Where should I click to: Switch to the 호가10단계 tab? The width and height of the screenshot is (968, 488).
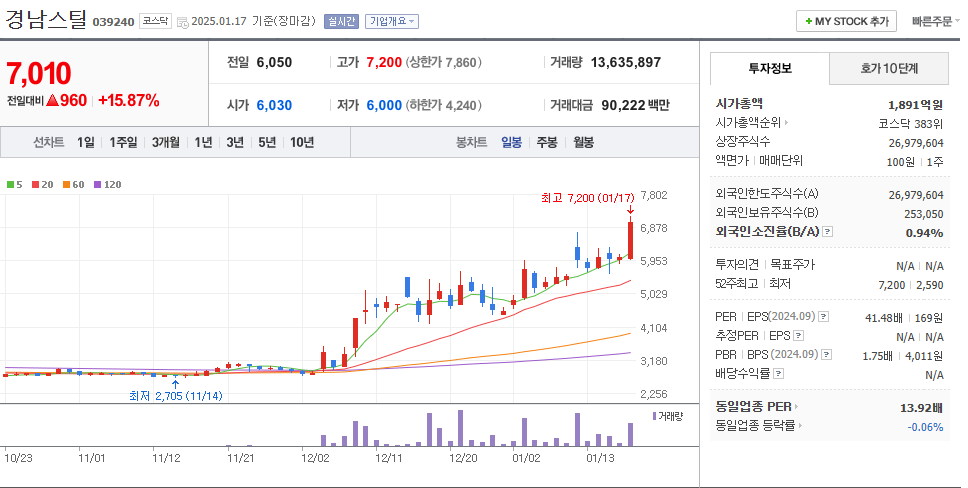click(889, 68)
